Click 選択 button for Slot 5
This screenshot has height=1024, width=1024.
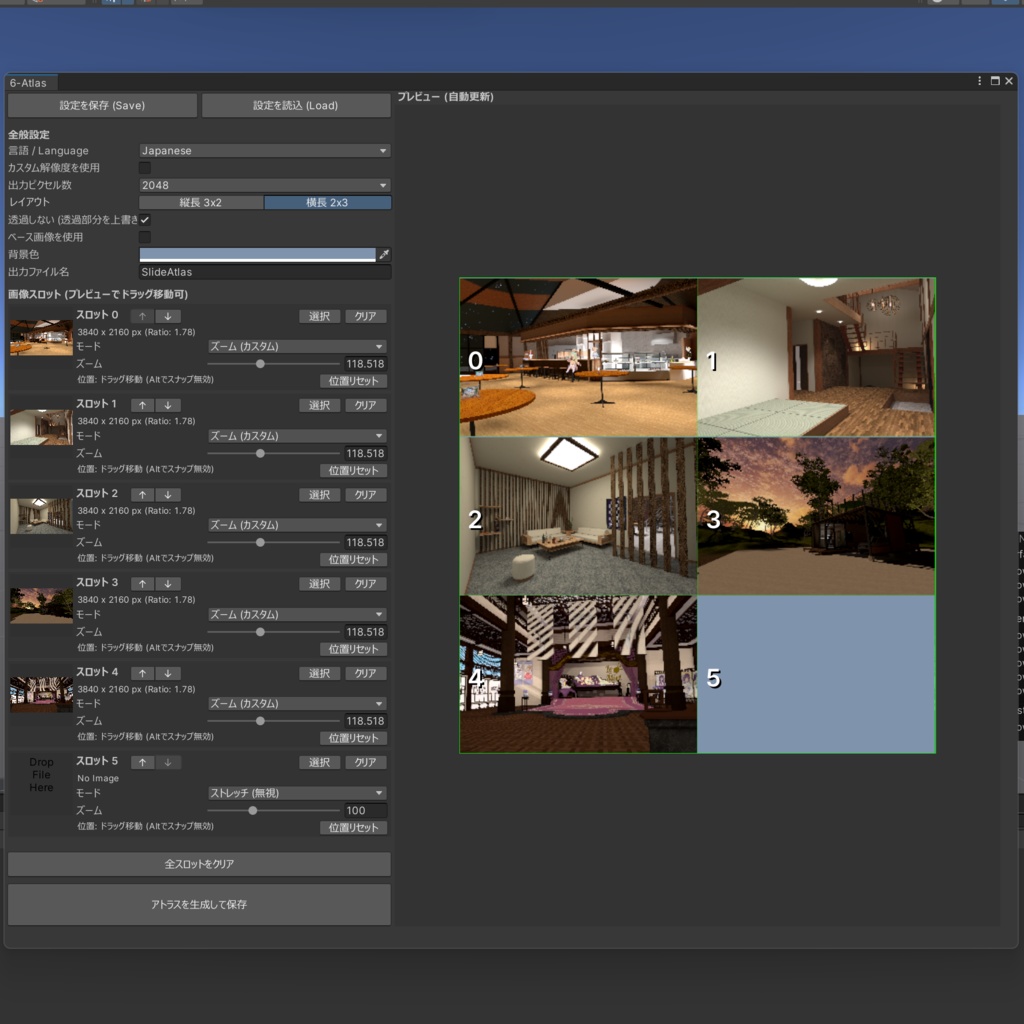coord(319,762)
